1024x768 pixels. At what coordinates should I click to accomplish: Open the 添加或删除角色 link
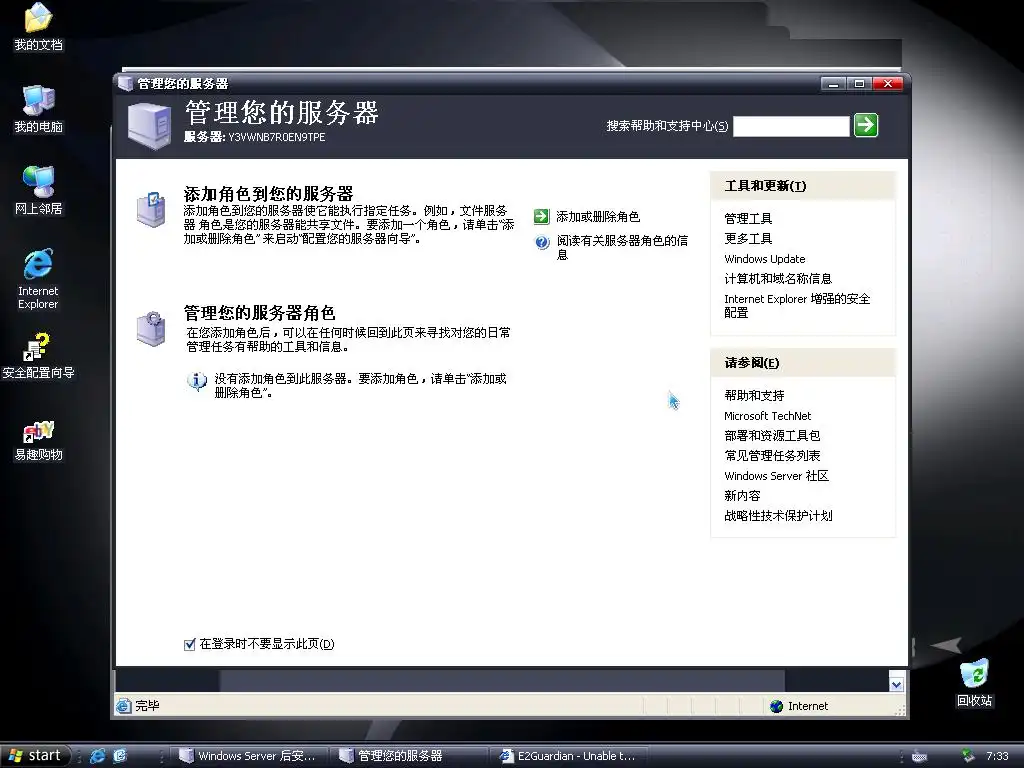(598, 216)
